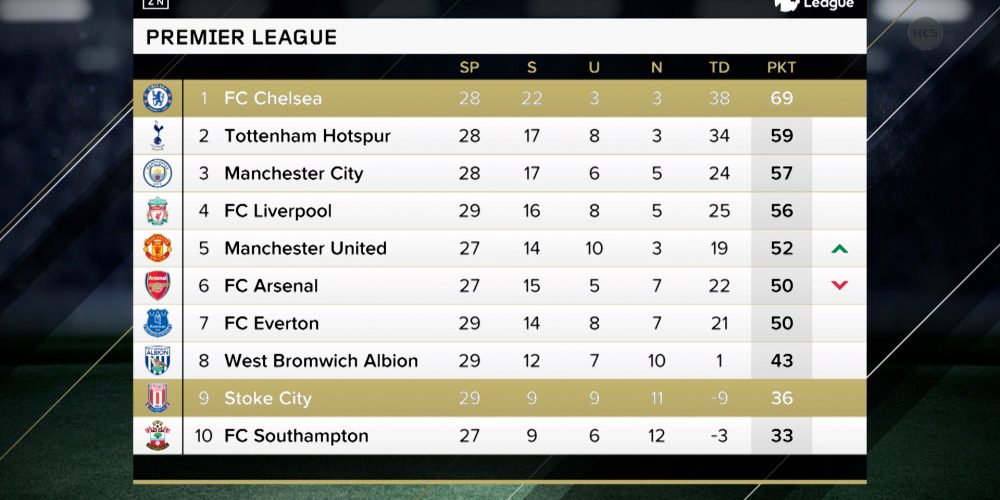This screenshot has height=500, width=1000.
Task: Click the red down arrow for FC Arsenal
Action: [x=839, y=286]
